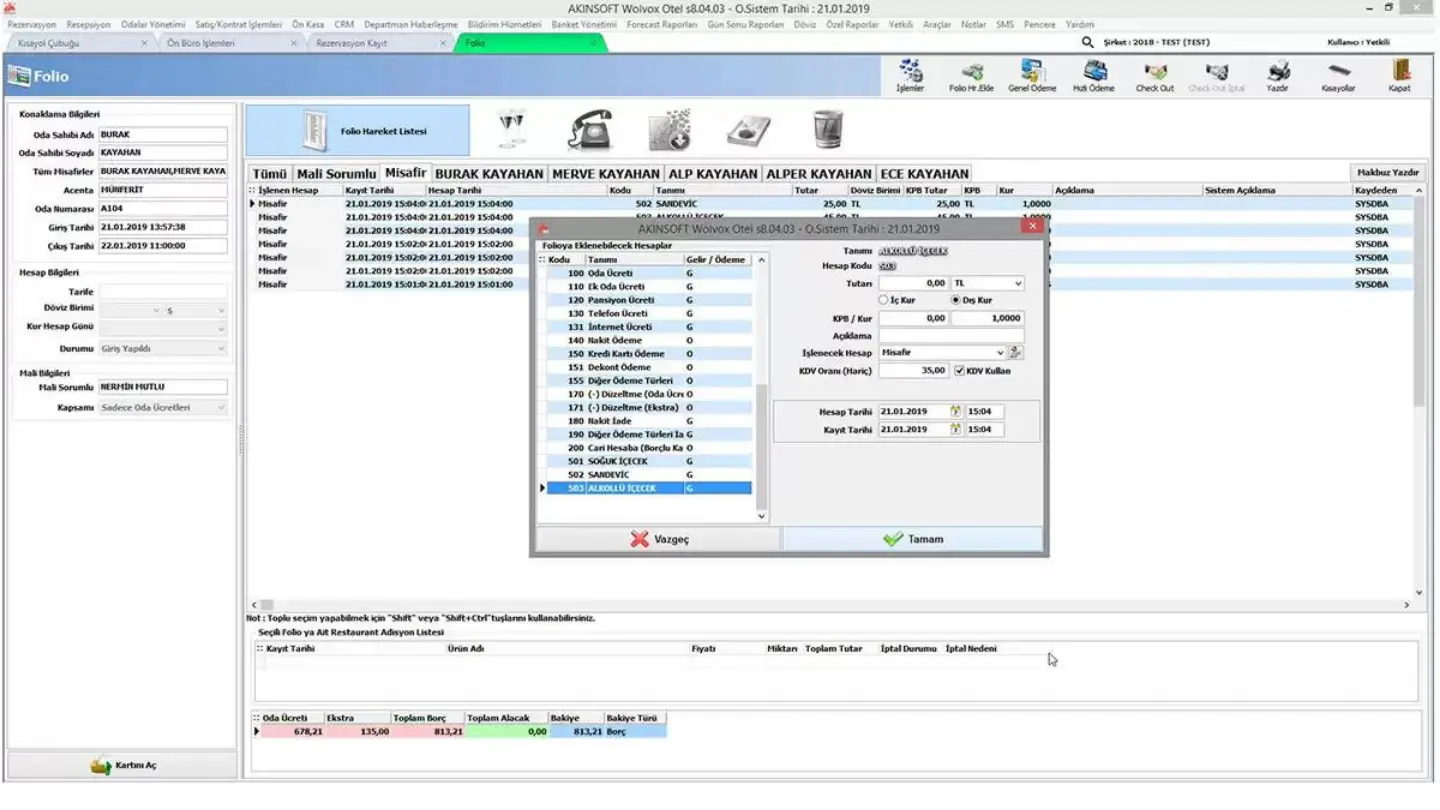Switch to the ALPER KAYAHAN tab
The height and width of the screenshot is (810, 1440).
coord(819,173)
